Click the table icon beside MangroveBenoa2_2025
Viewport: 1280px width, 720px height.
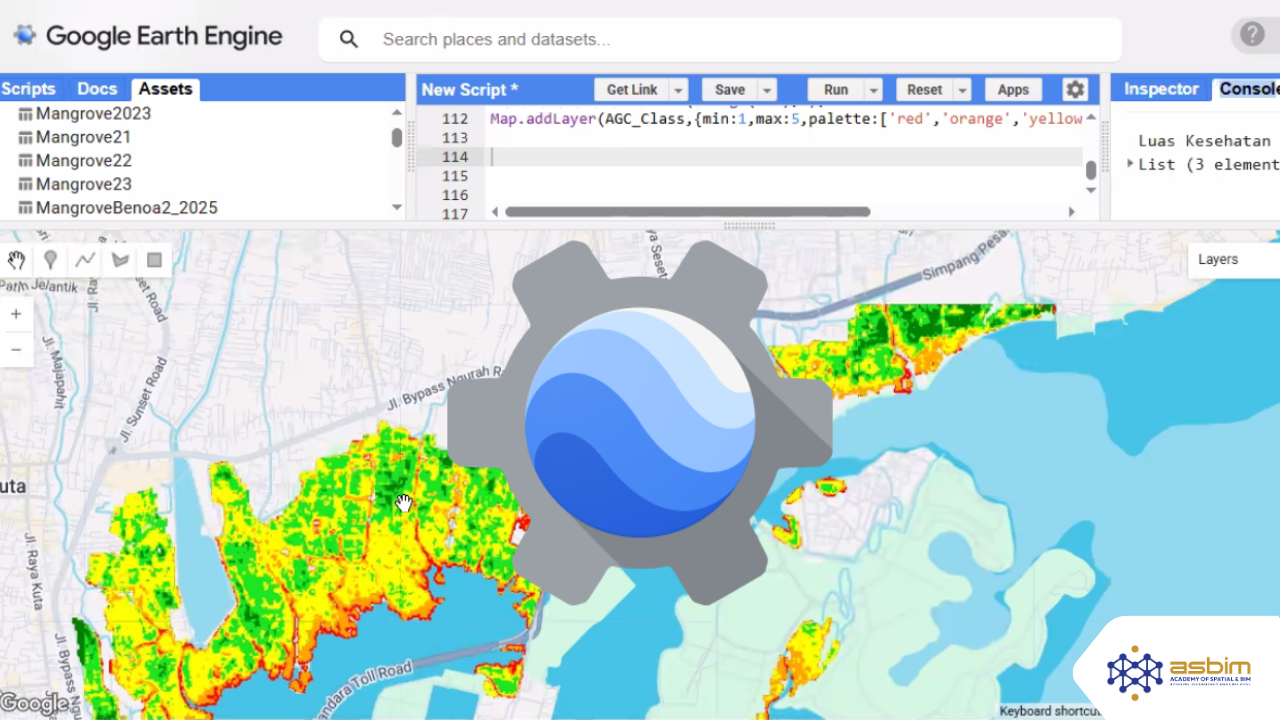coord(26,208)
